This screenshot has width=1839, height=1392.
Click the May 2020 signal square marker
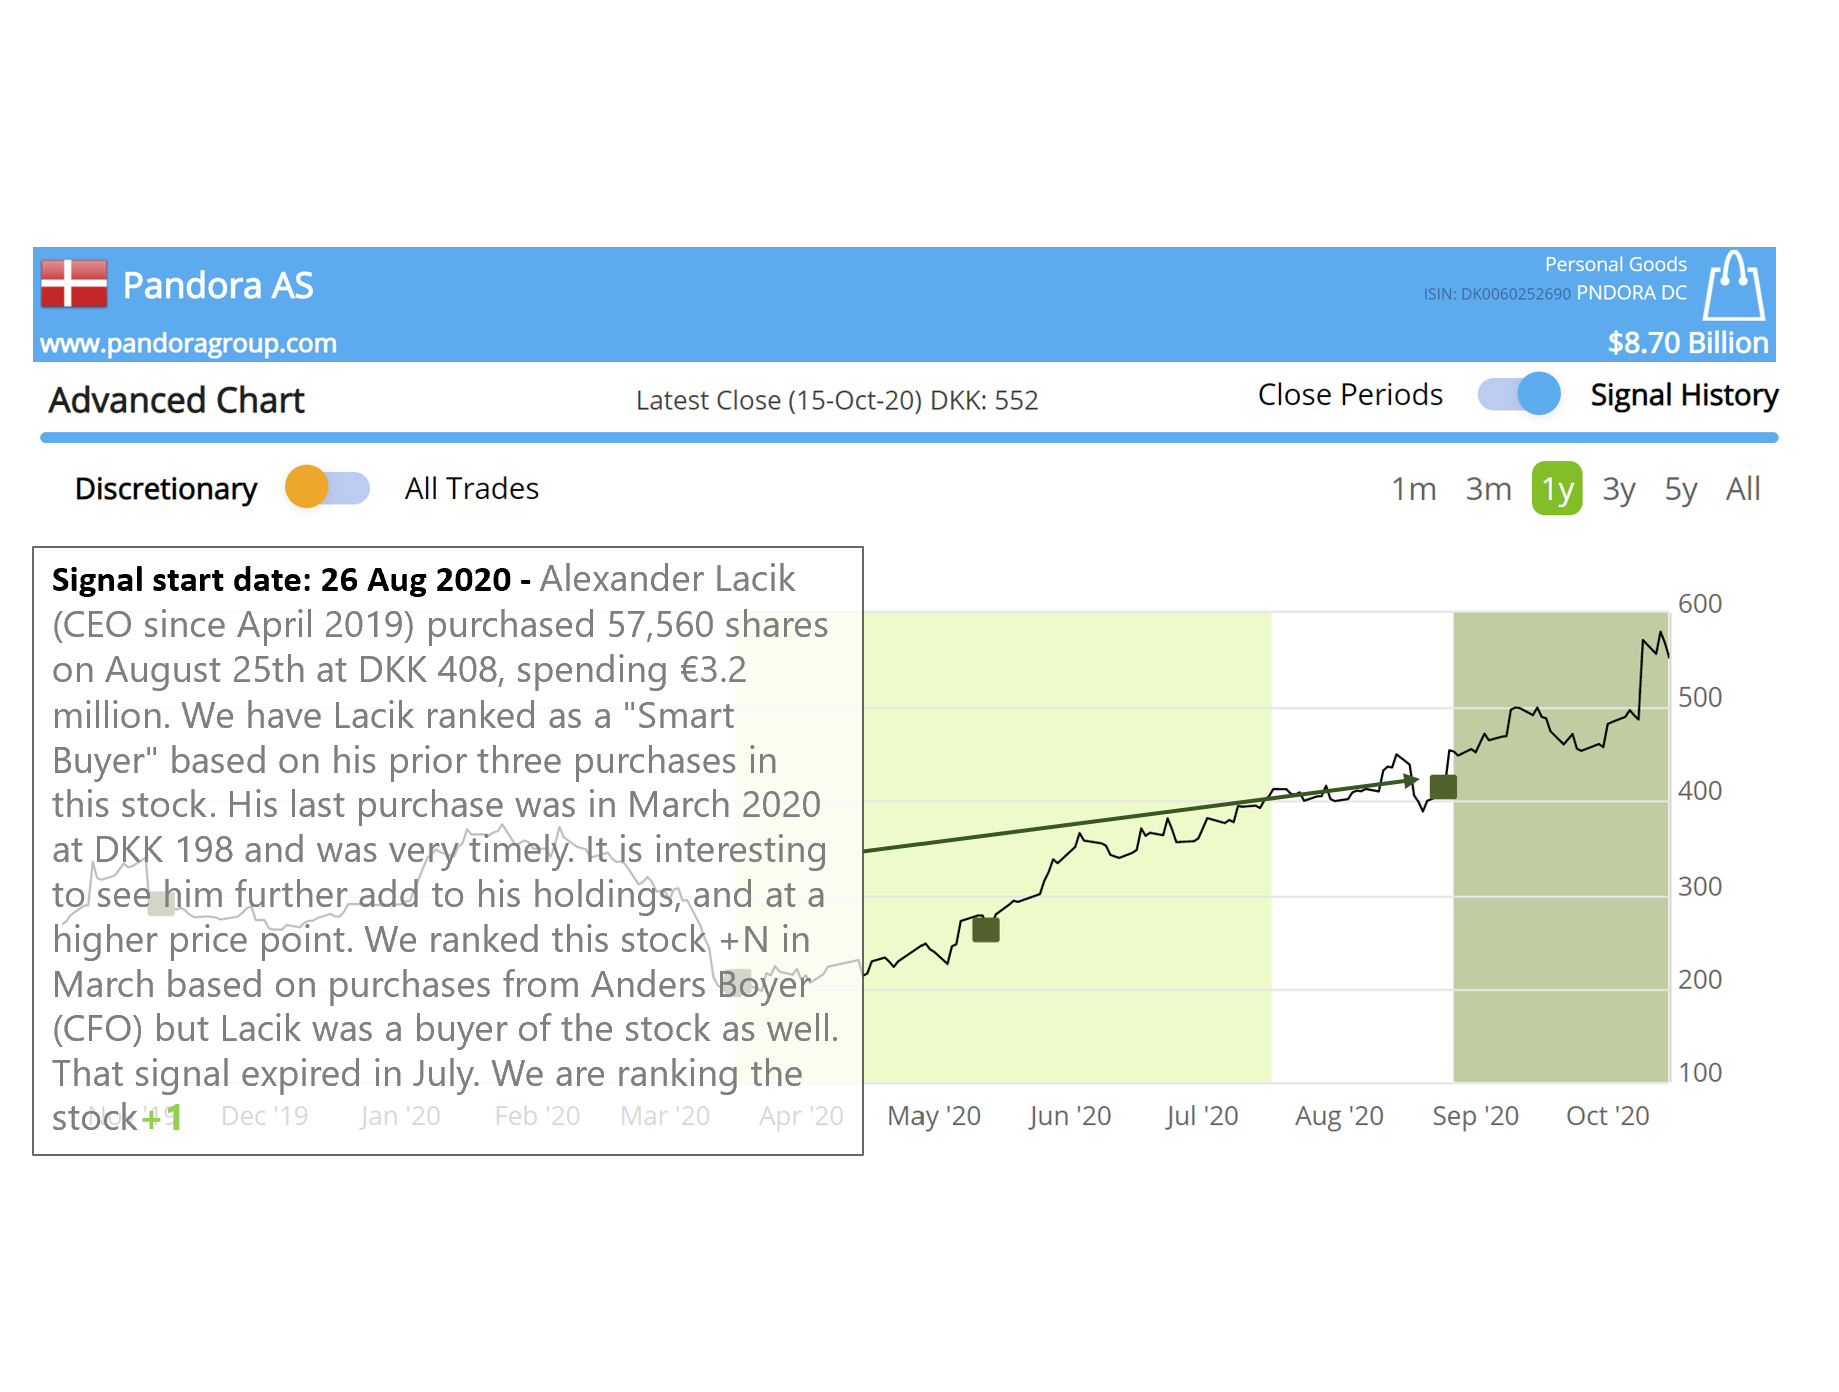[x=986, y=929]
